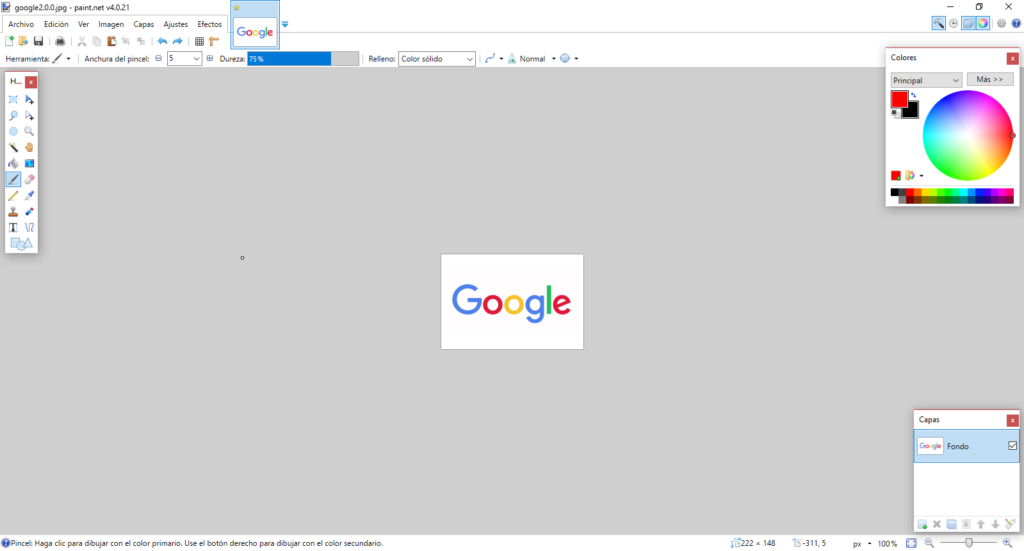Select the Ellipse Select tool
The image size is (1024, 551).
(13, 131)
